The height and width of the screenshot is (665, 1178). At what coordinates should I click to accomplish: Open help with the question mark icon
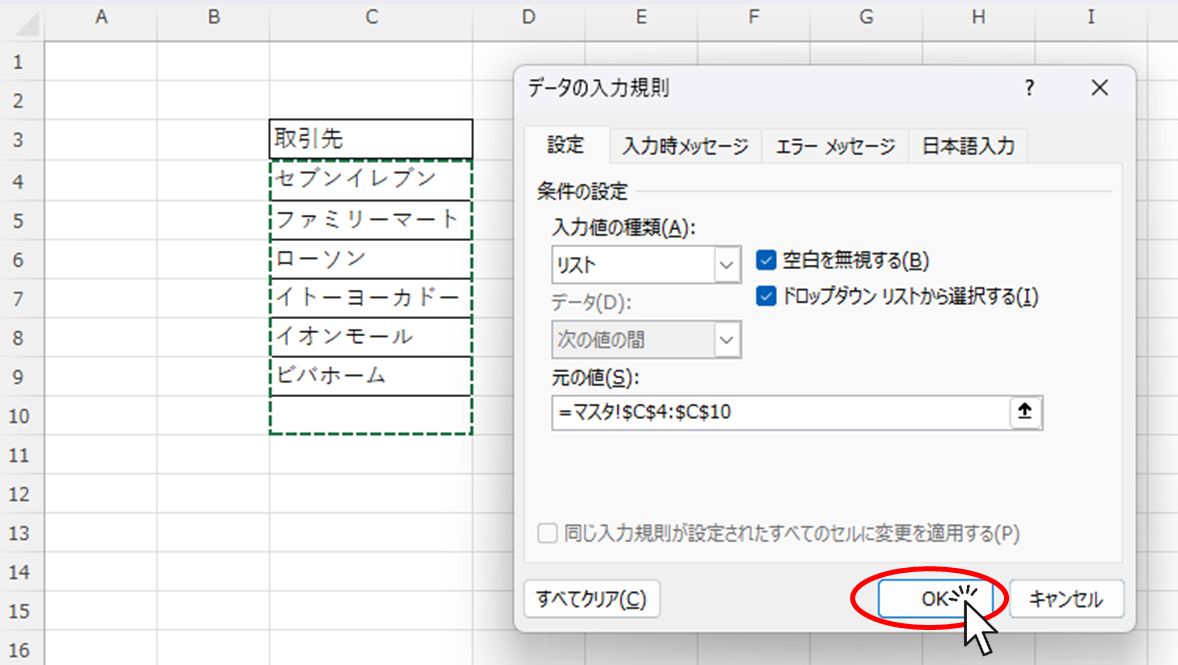(1029, 88)
